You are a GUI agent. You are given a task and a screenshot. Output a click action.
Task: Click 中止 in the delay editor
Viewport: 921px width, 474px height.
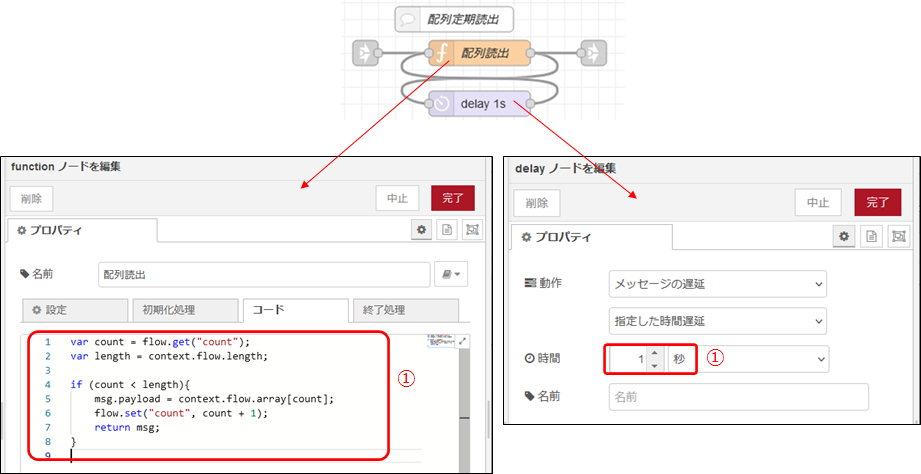click(x=818, y=202)
